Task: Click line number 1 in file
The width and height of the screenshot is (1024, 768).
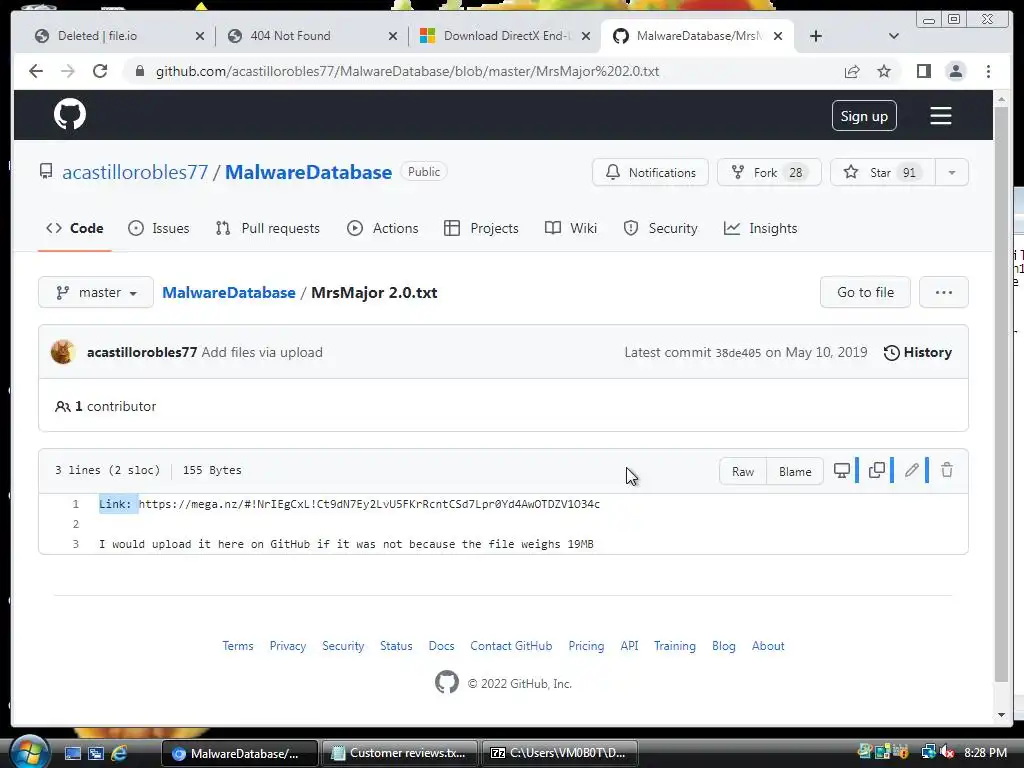Action: 76,504
